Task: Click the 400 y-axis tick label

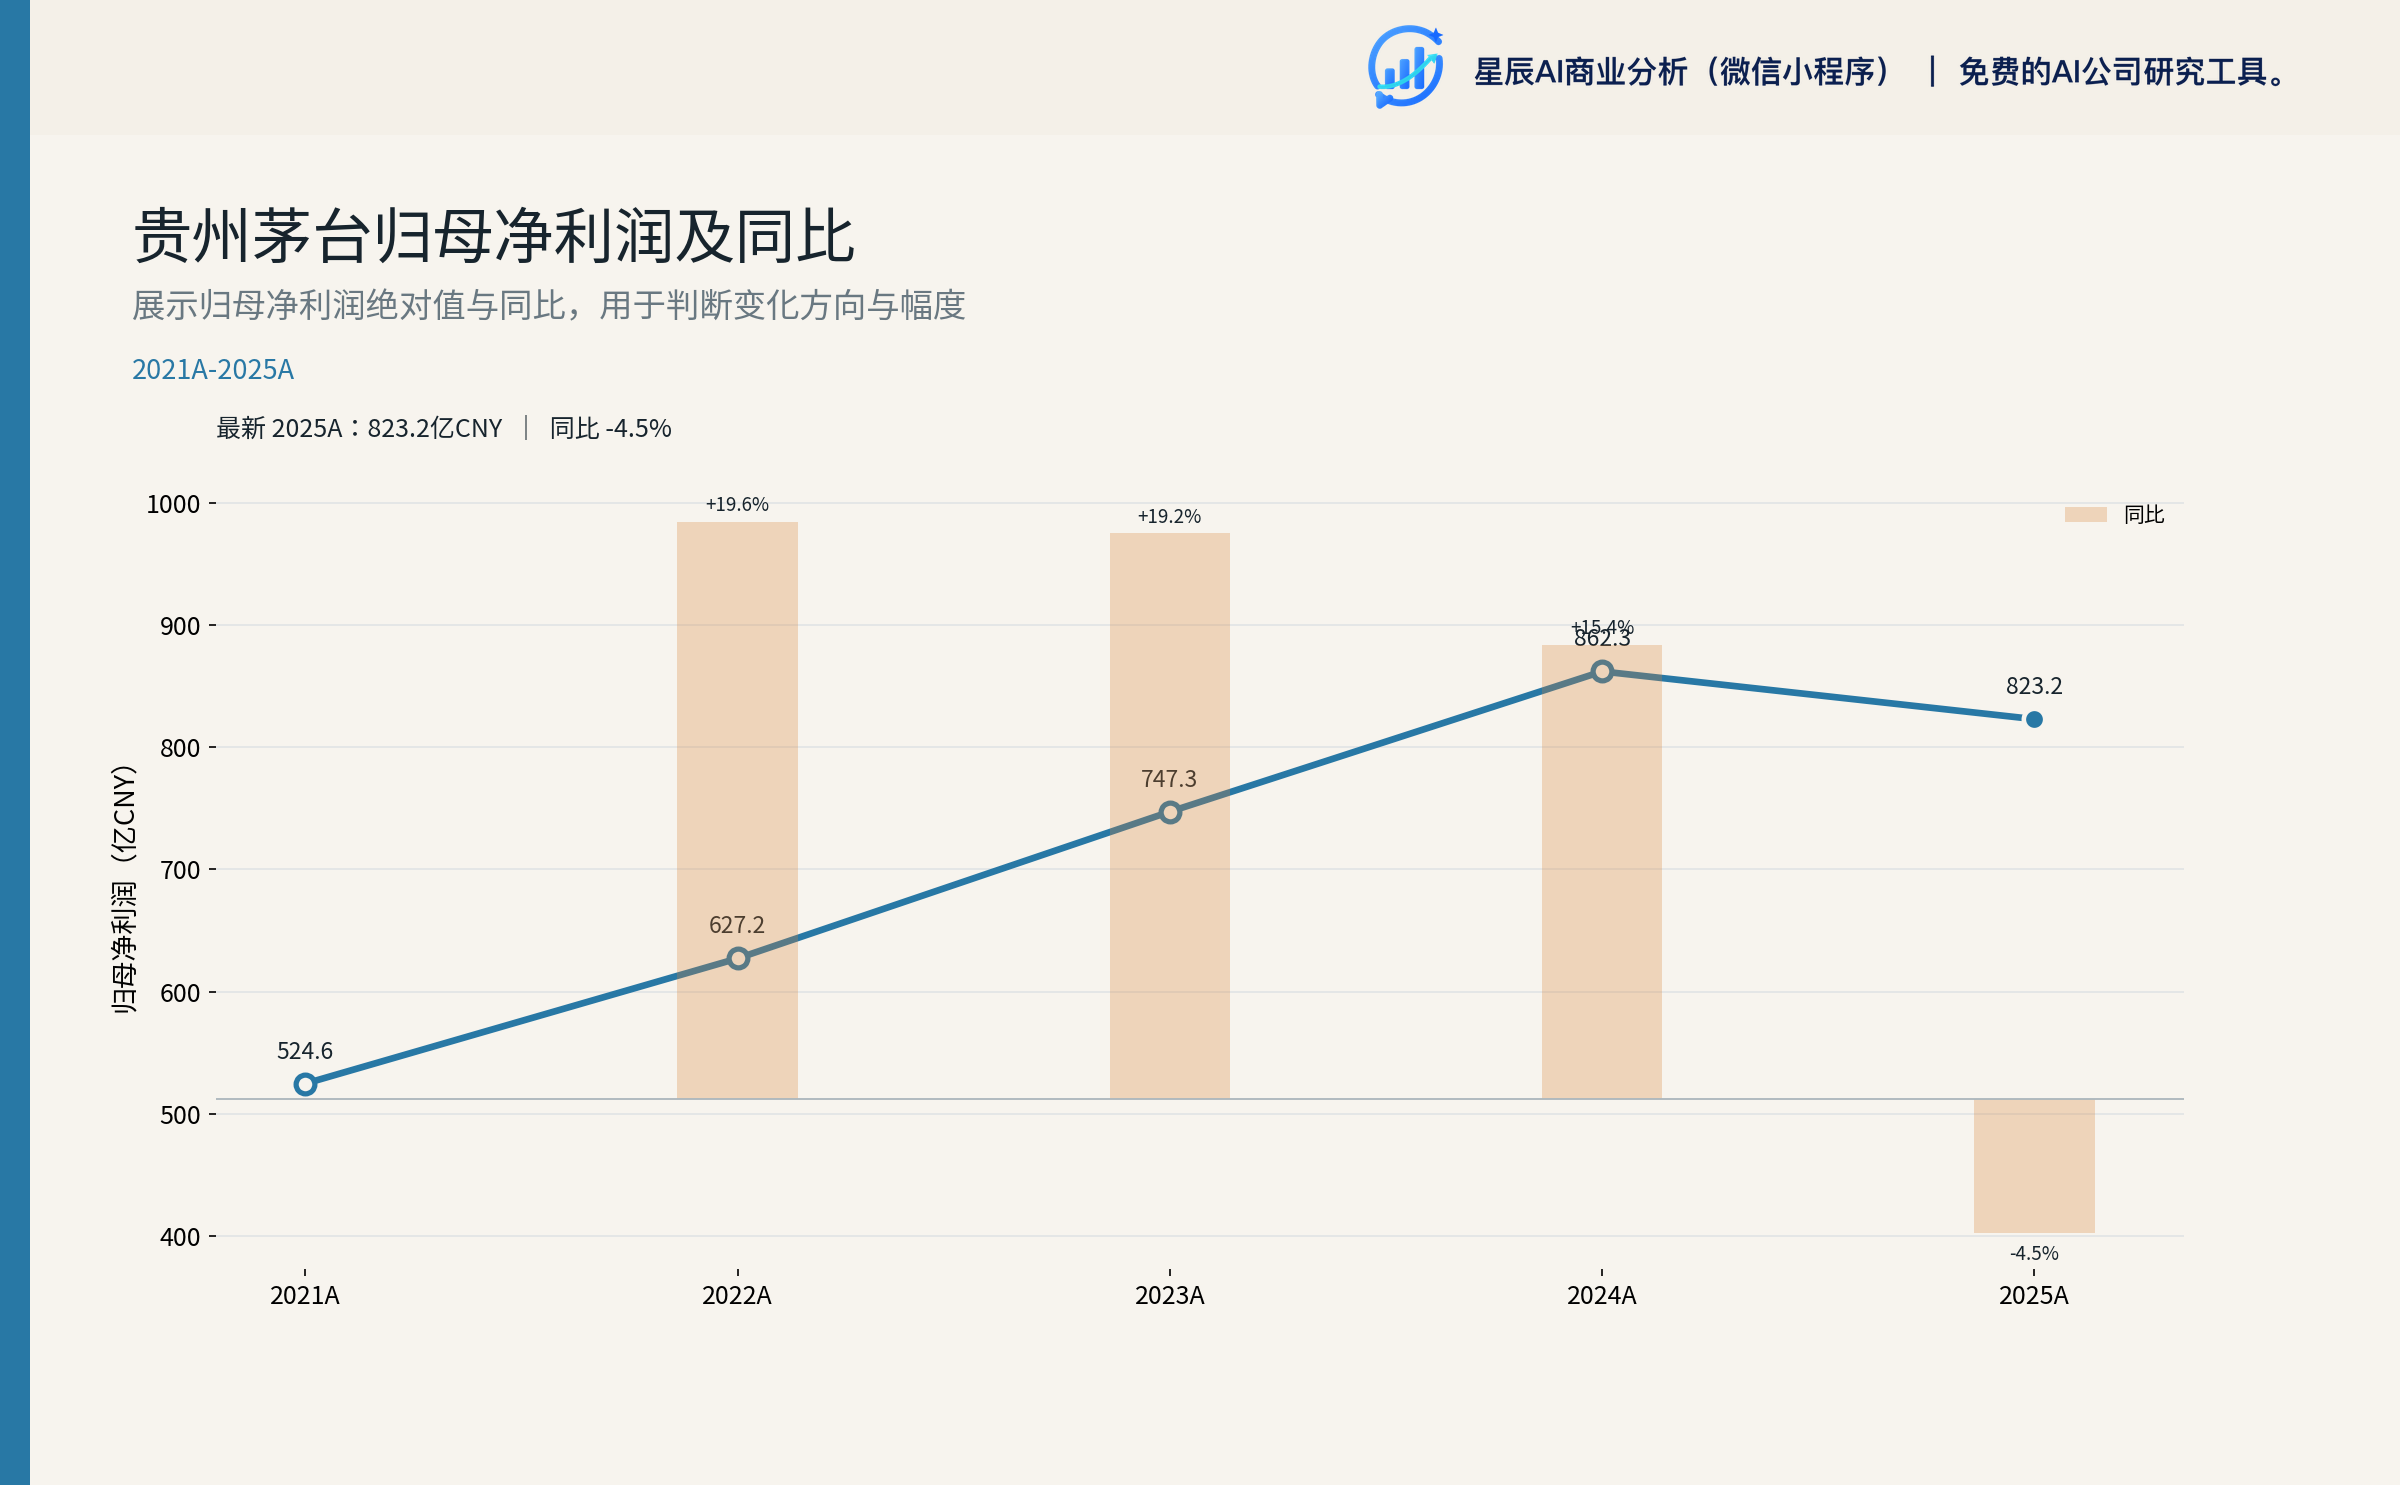Action: [180, 1237]
